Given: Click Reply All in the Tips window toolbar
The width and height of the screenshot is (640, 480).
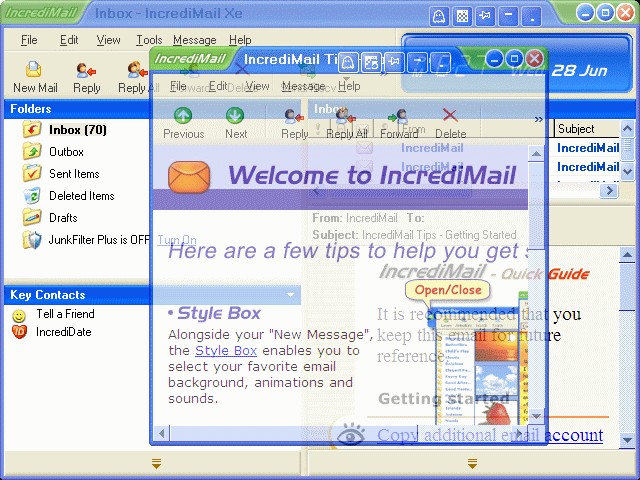Looking at the screenshot, I should (347, 123).
